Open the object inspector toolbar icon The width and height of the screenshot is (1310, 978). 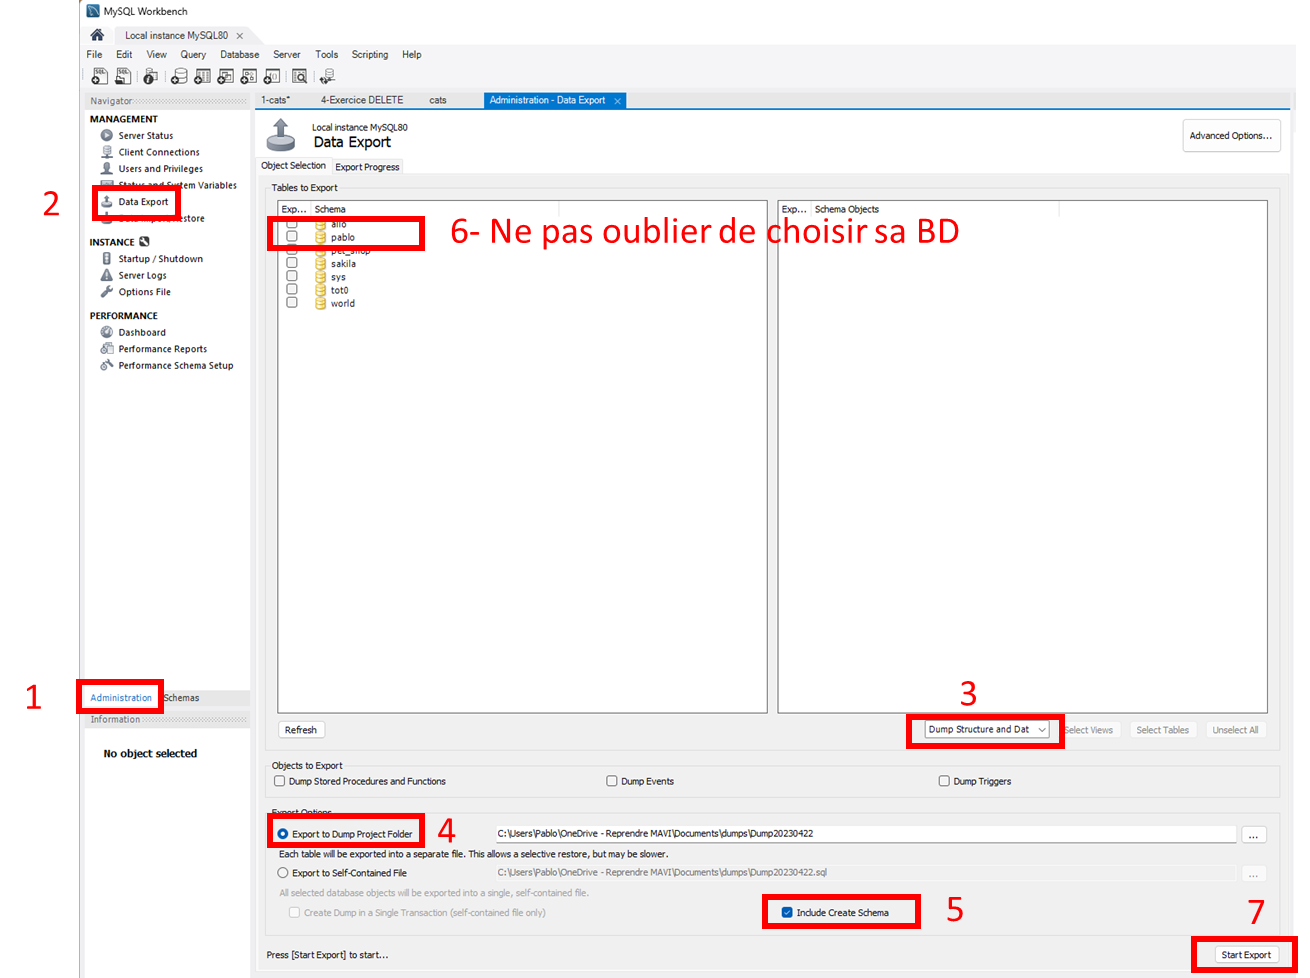(150, 76)
